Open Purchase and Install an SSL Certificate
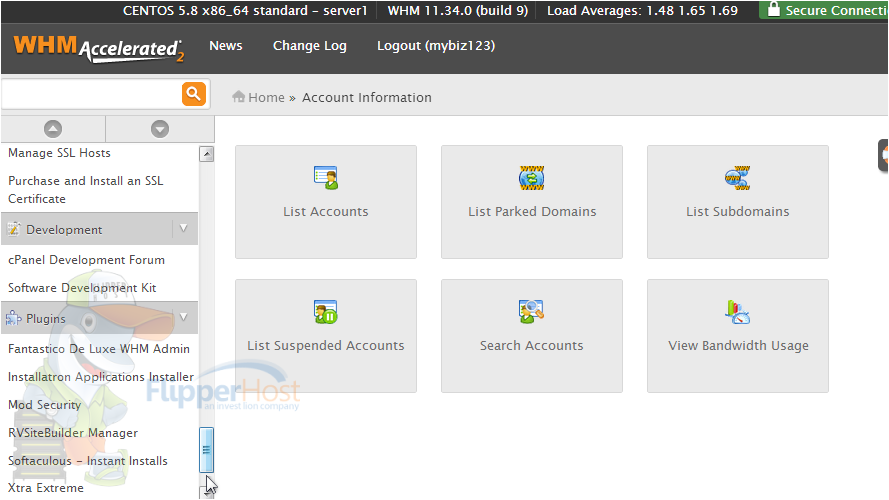889x500 pixels. point(86,189)
